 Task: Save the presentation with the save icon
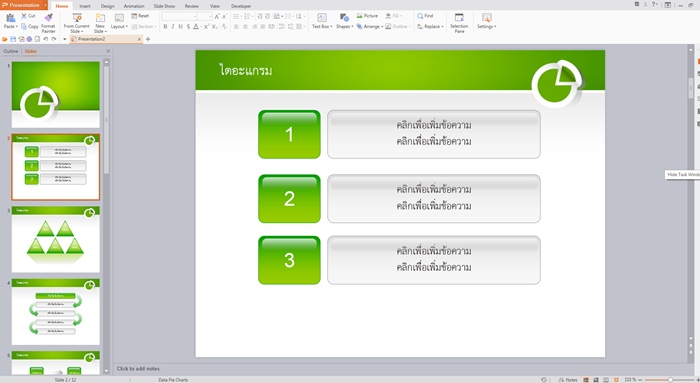point(13,39)
